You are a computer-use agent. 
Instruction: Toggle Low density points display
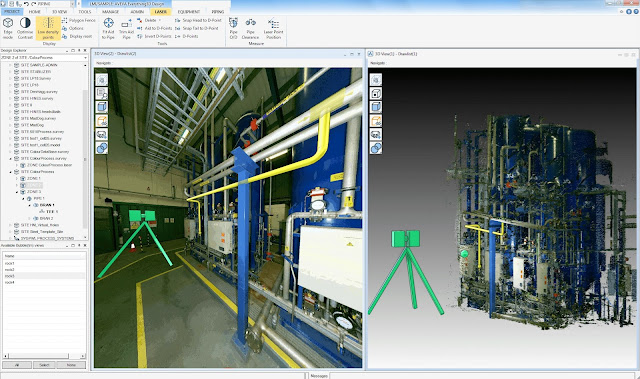[x=48, y=28]
